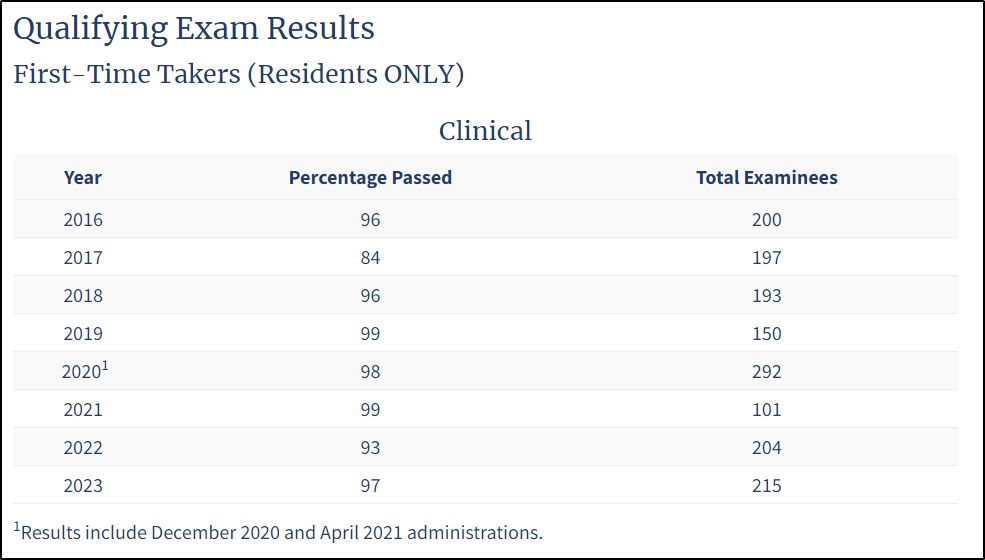
Task: Select the 200 total examinees value
Action: pyautogui.click(x=767, y=220)
